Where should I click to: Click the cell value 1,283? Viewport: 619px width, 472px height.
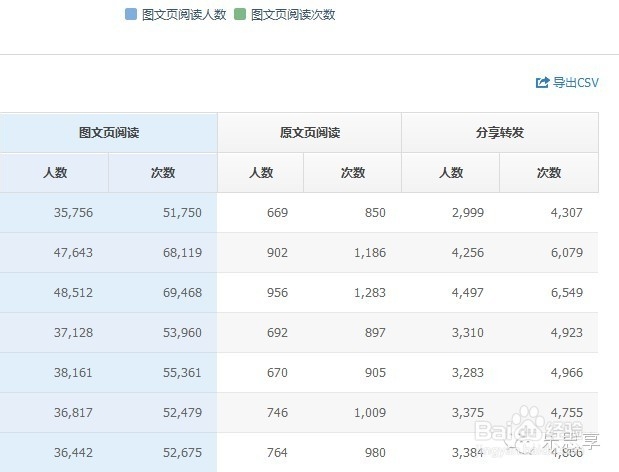coord(370,293)
